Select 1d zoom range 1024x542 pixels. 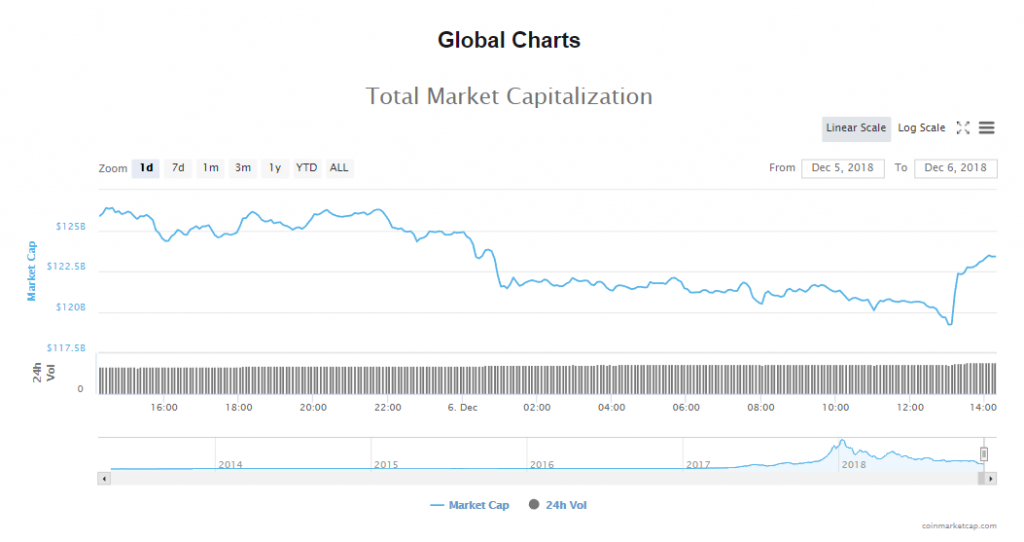[x=146, y=168]
